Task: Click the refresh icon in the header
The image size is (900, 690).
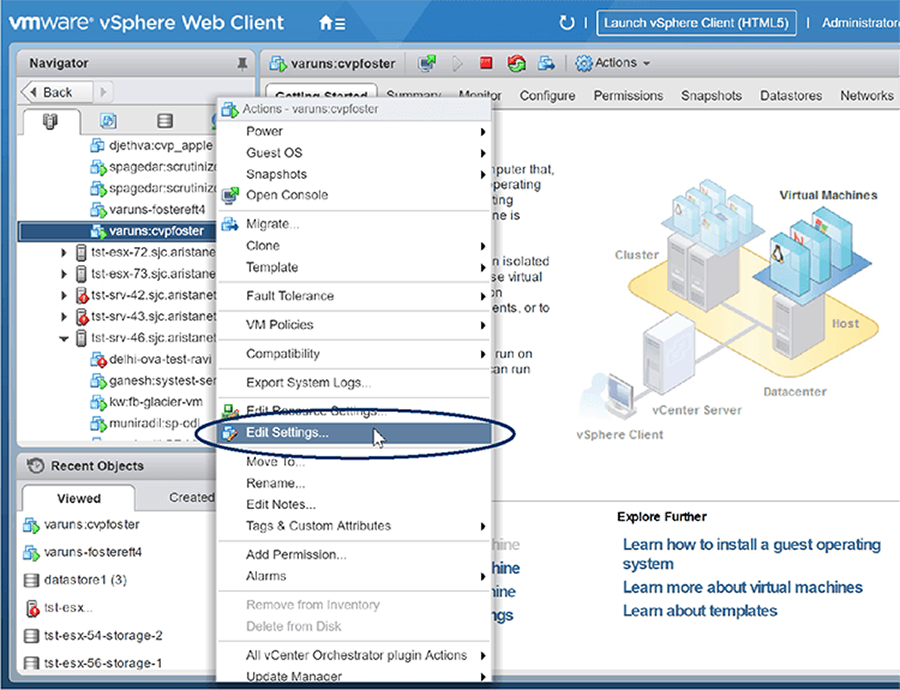Action: pos(567,23)
